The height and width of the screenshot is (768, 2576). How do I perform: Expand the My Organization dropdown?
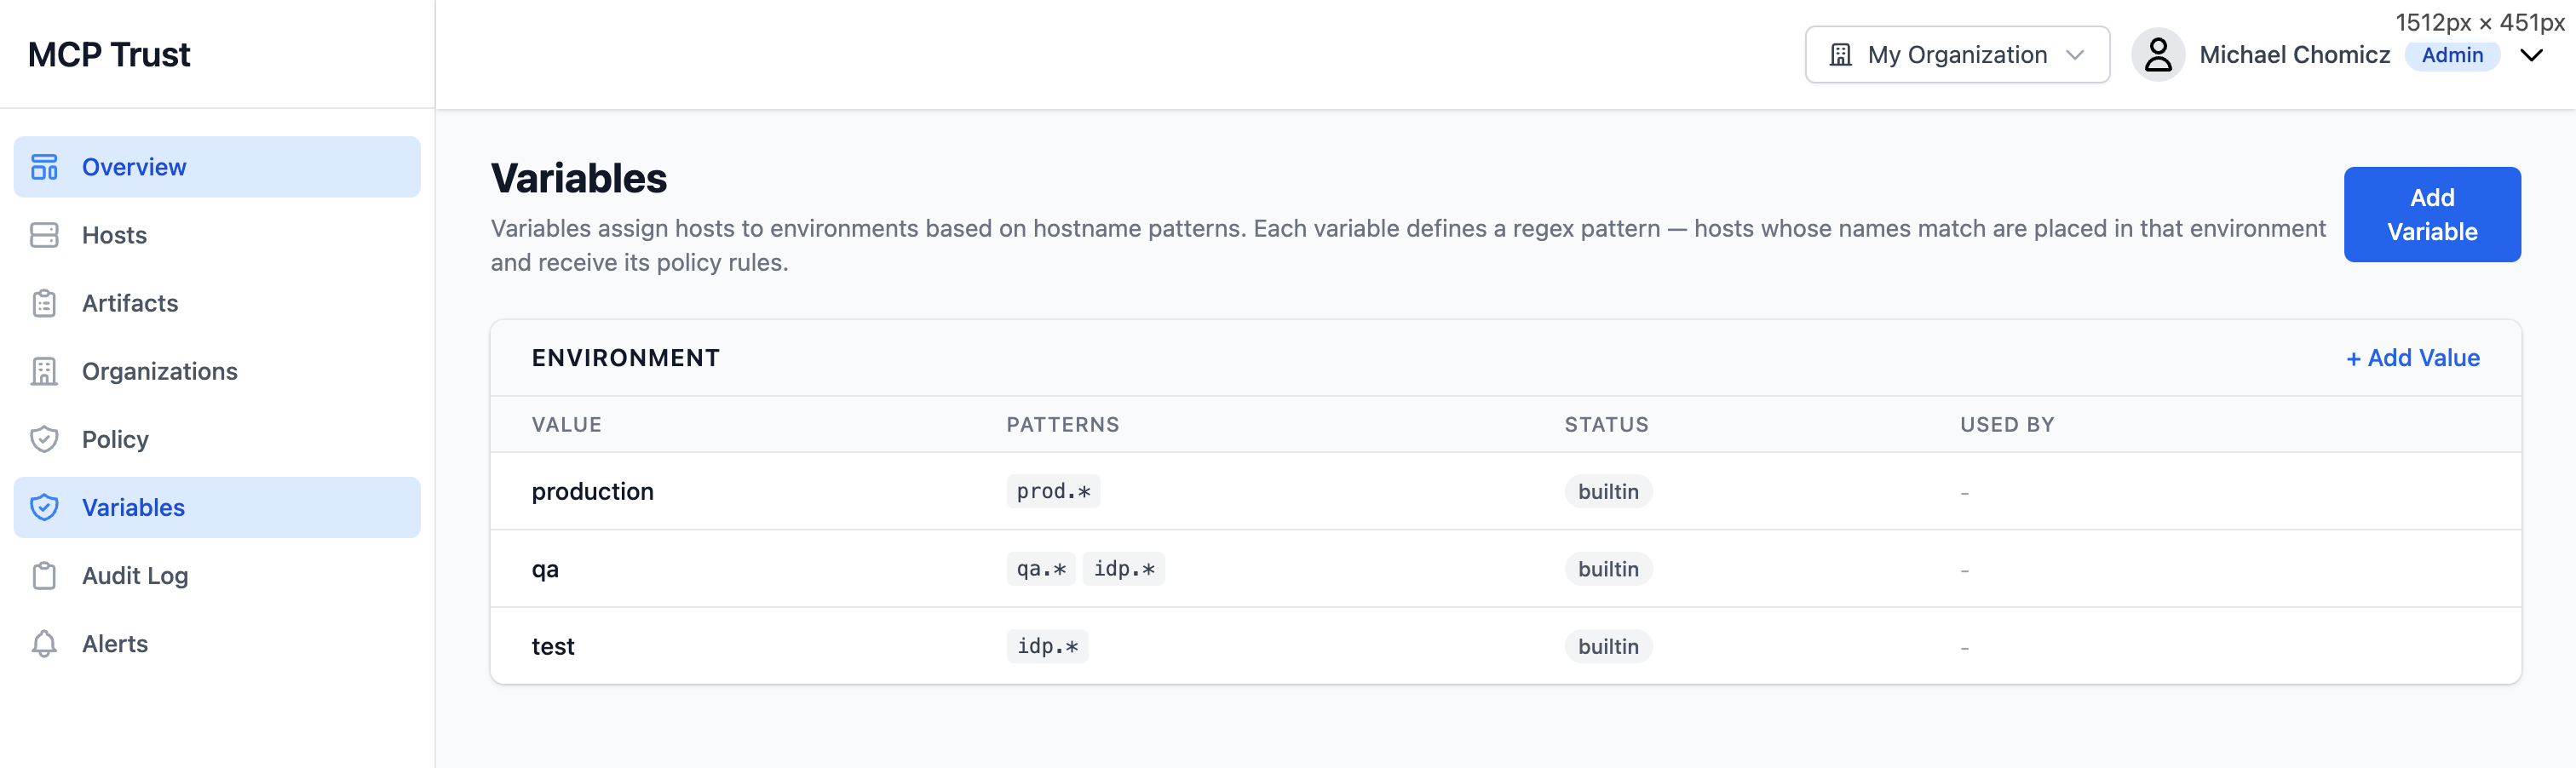click(x=1956, y=54)
